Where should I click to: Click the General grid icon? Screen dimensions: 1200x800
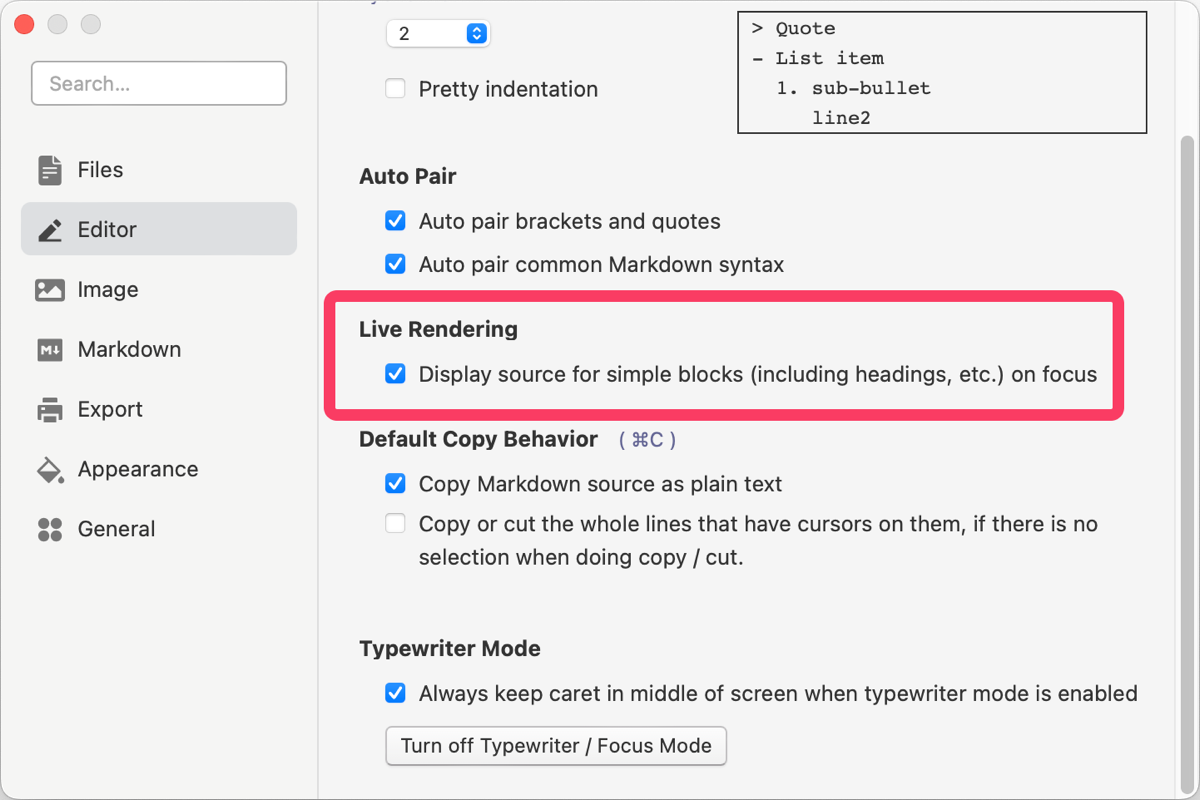[50, 529]
